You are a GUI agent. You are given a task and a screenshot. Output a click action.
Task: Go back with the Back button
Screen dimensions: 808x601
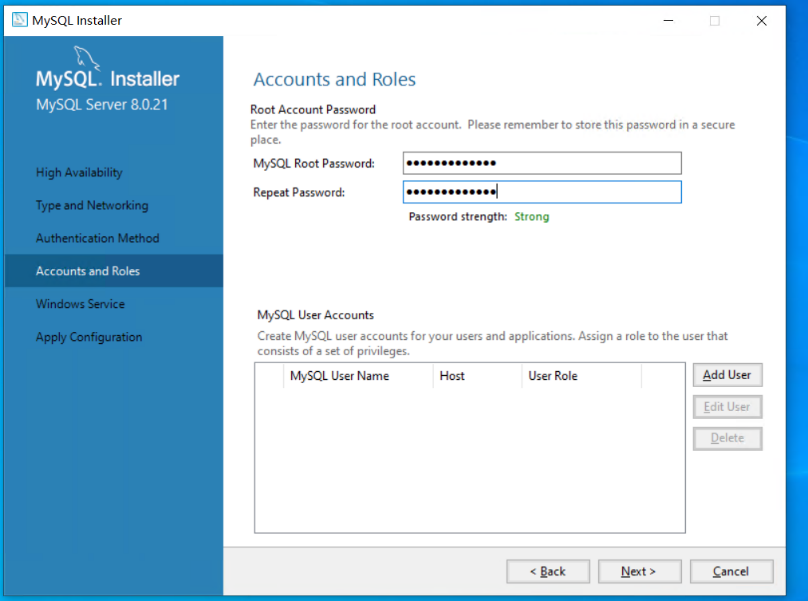(548, 571)
